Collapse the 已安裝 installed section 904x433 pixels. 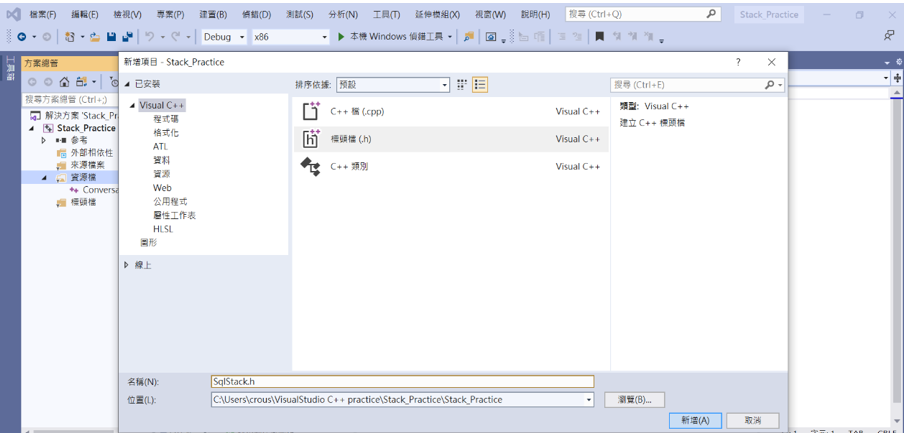(x=127, y=85)
